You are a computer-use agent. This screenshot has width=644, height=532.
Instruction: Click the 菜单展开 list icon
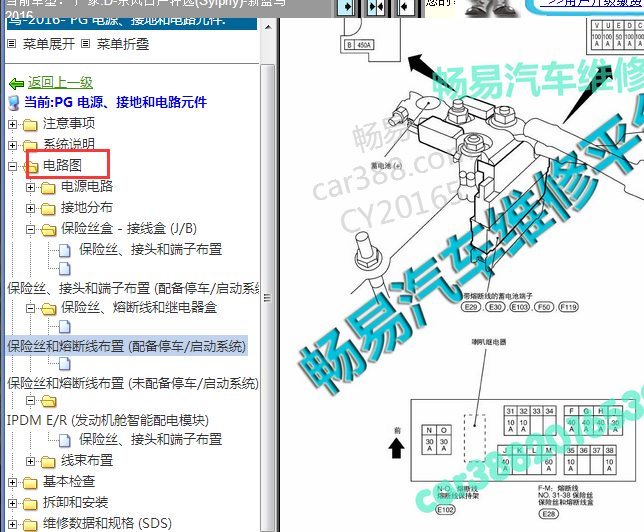point(12,44)
